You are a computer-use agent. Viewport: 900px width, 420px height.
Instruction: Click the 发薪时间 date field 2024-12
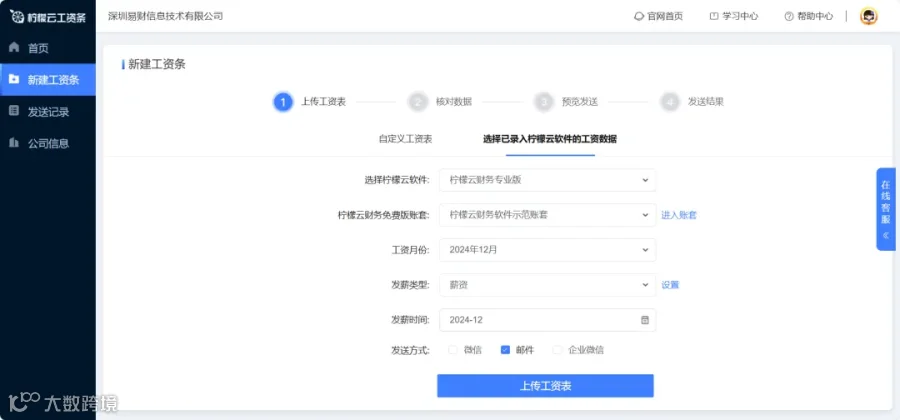coord(548,320)
